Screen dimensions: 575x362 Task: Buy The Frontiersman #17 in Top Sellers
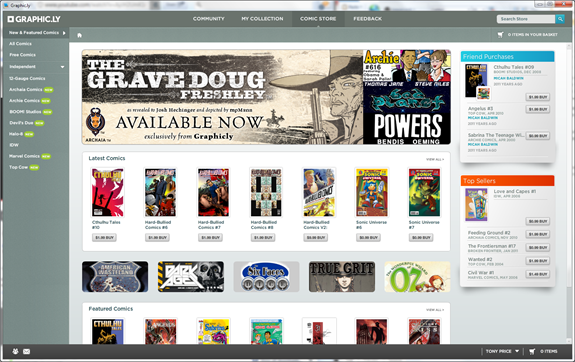tap(538, 248)
